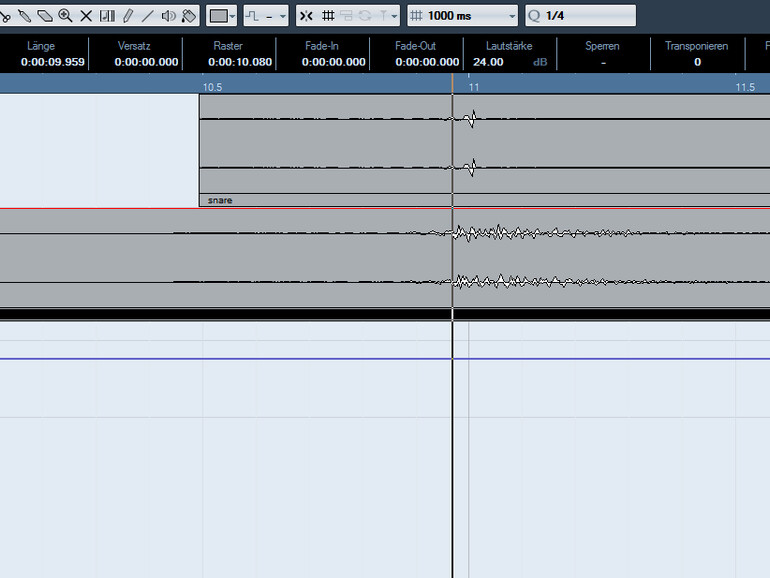Open the 1/4 quantize value selector
The width and height of the screenshot is (770, 578).
point(580,16)
